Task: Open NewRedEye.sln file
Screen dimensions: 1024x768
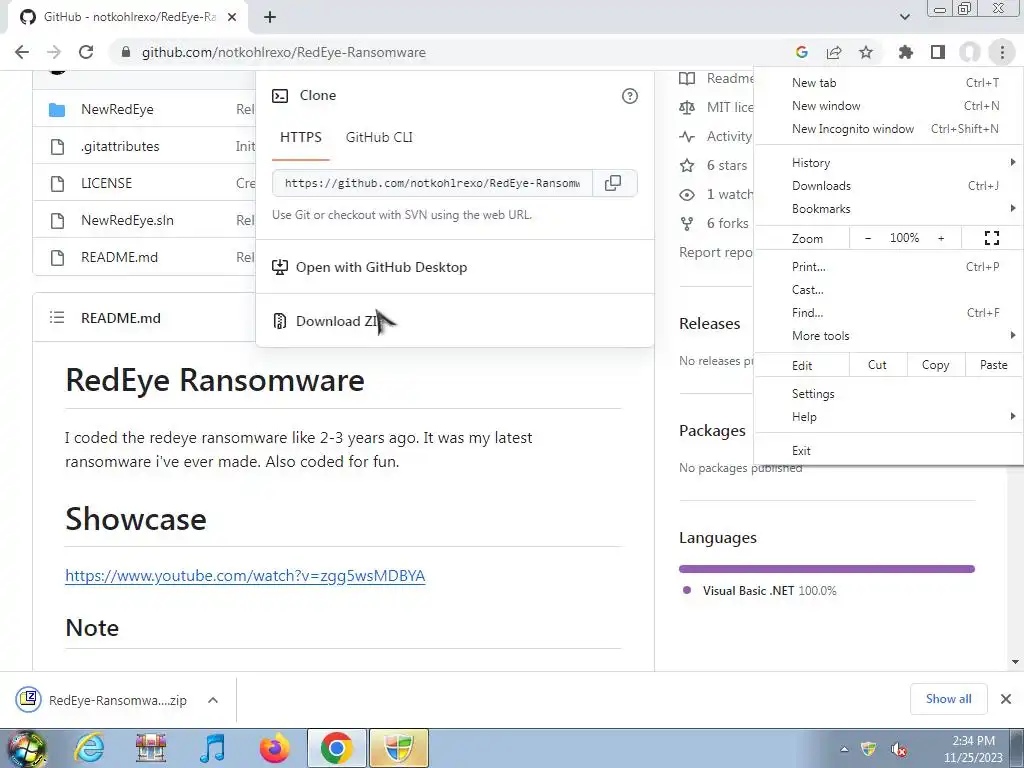Action: [x=127, y=220]
